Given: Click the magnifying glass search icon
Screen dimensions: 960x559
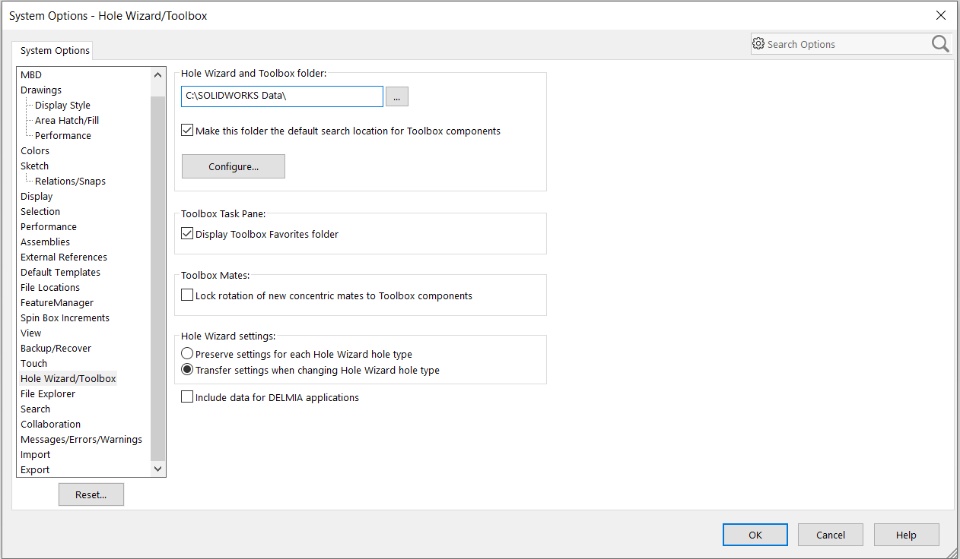Looking at the screenshot, I should point(940,43).
